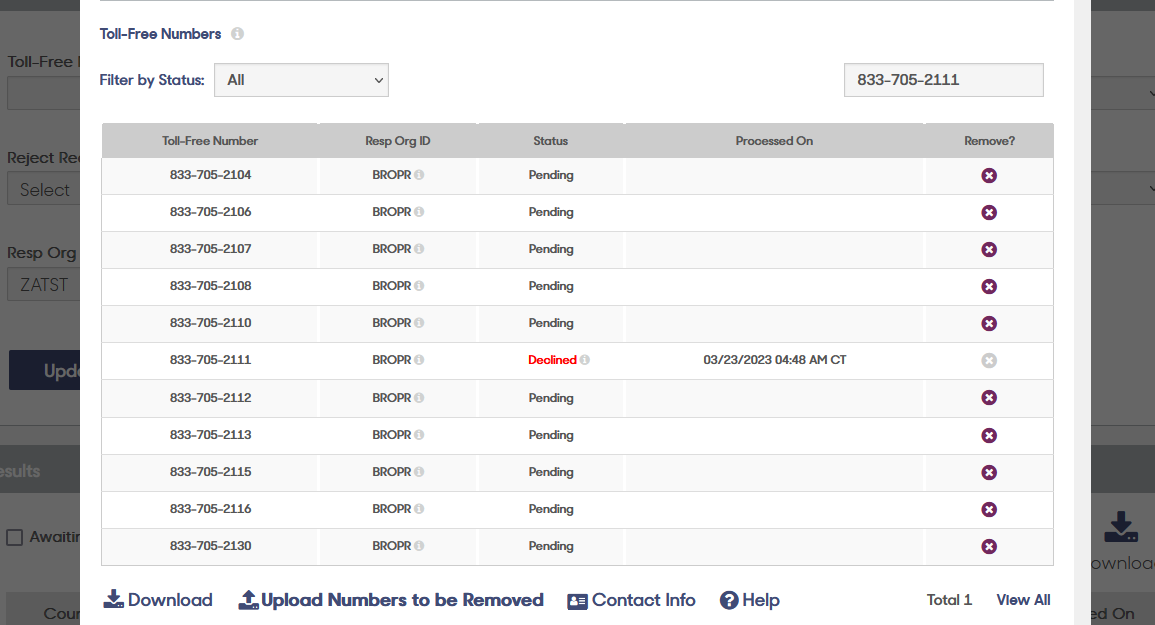Image resolution: width=1155 pixels, height=625 pixels.
Task: Sort by Status column header
Action: tap(551, 141)
